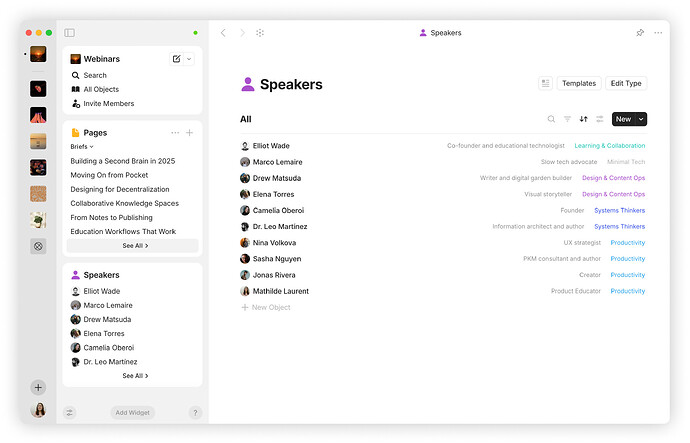
Task: Click the Templates button
Action: pyautogui.click(x=579, y=83)
